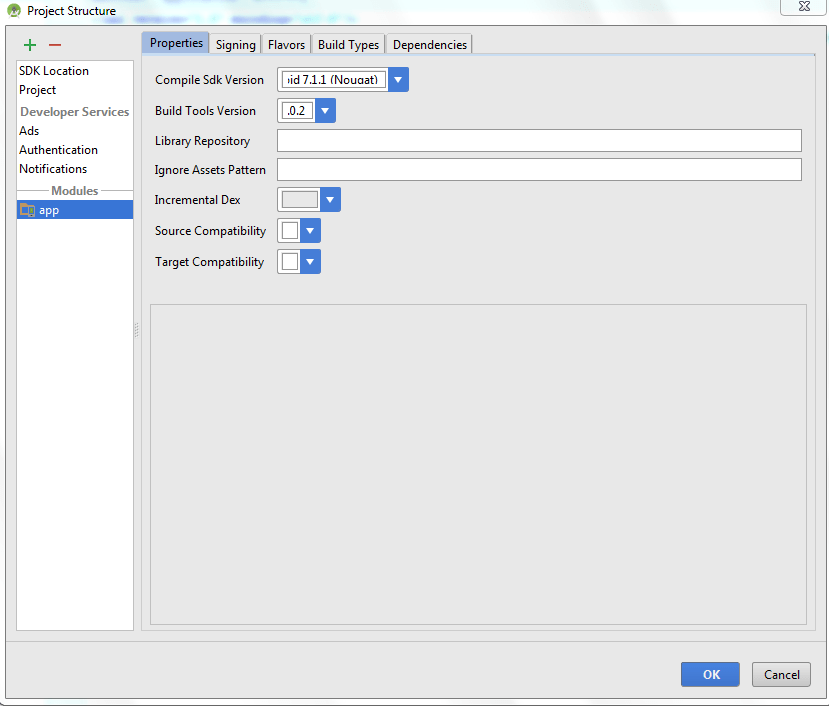Switch to the Signing tab
This screenshot has width=829, height=706.
pos(235,45)
